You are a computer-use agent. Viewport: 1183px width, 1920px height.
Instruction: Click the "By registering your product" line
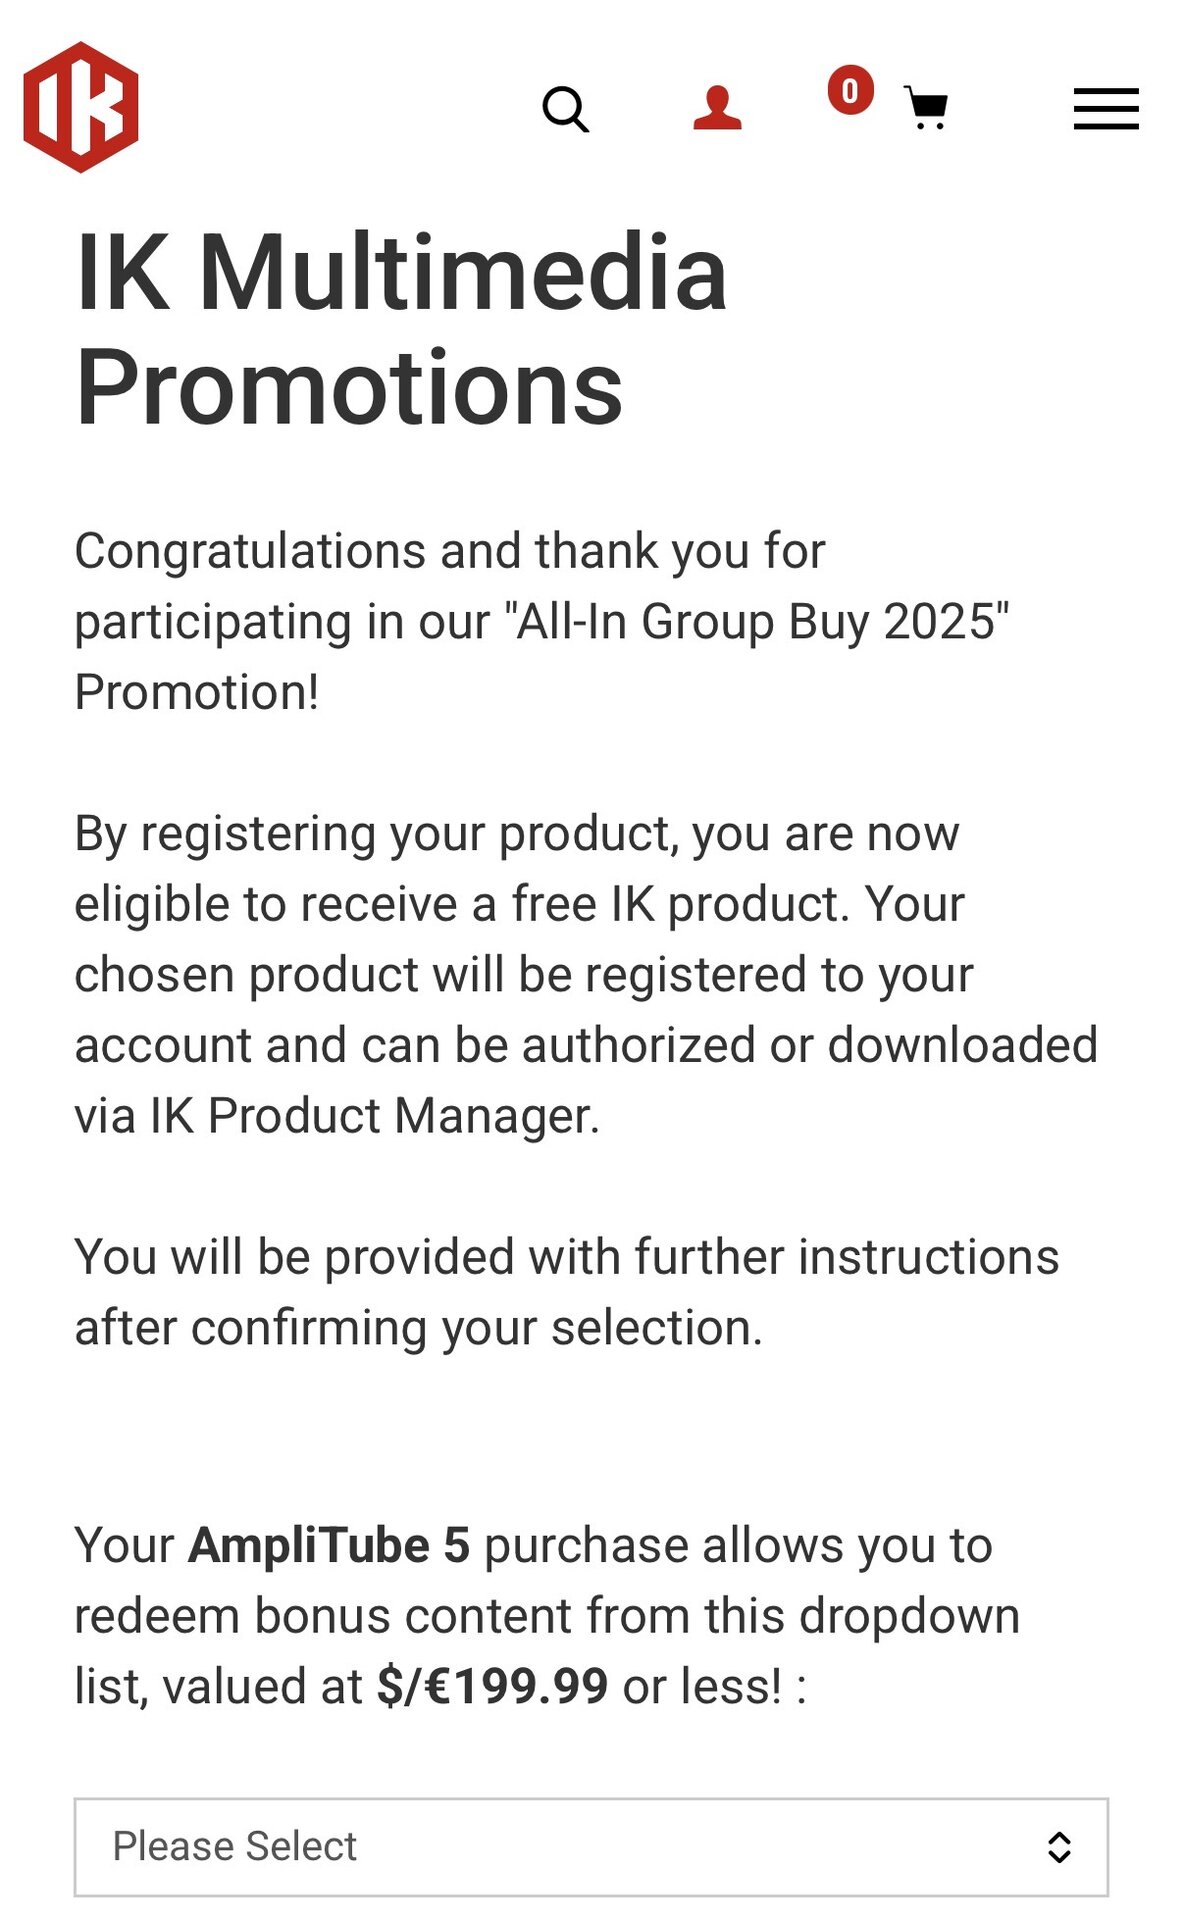click(x=516, y=833)
